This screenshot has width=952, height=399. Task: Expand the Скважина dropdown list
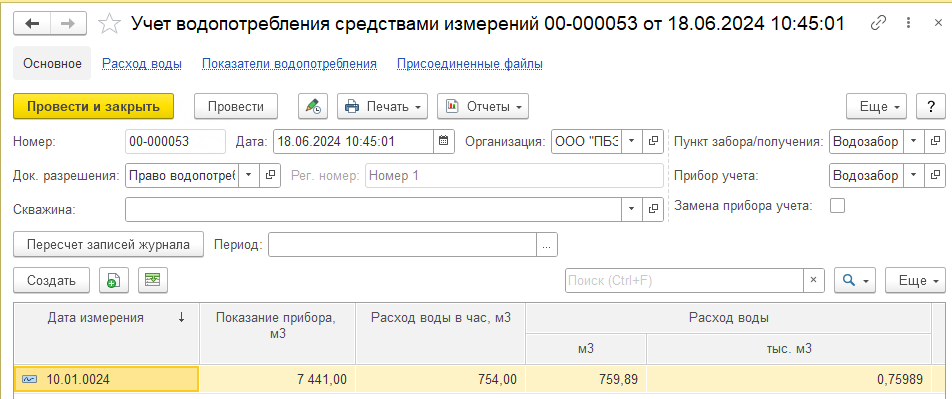point(631,209)
